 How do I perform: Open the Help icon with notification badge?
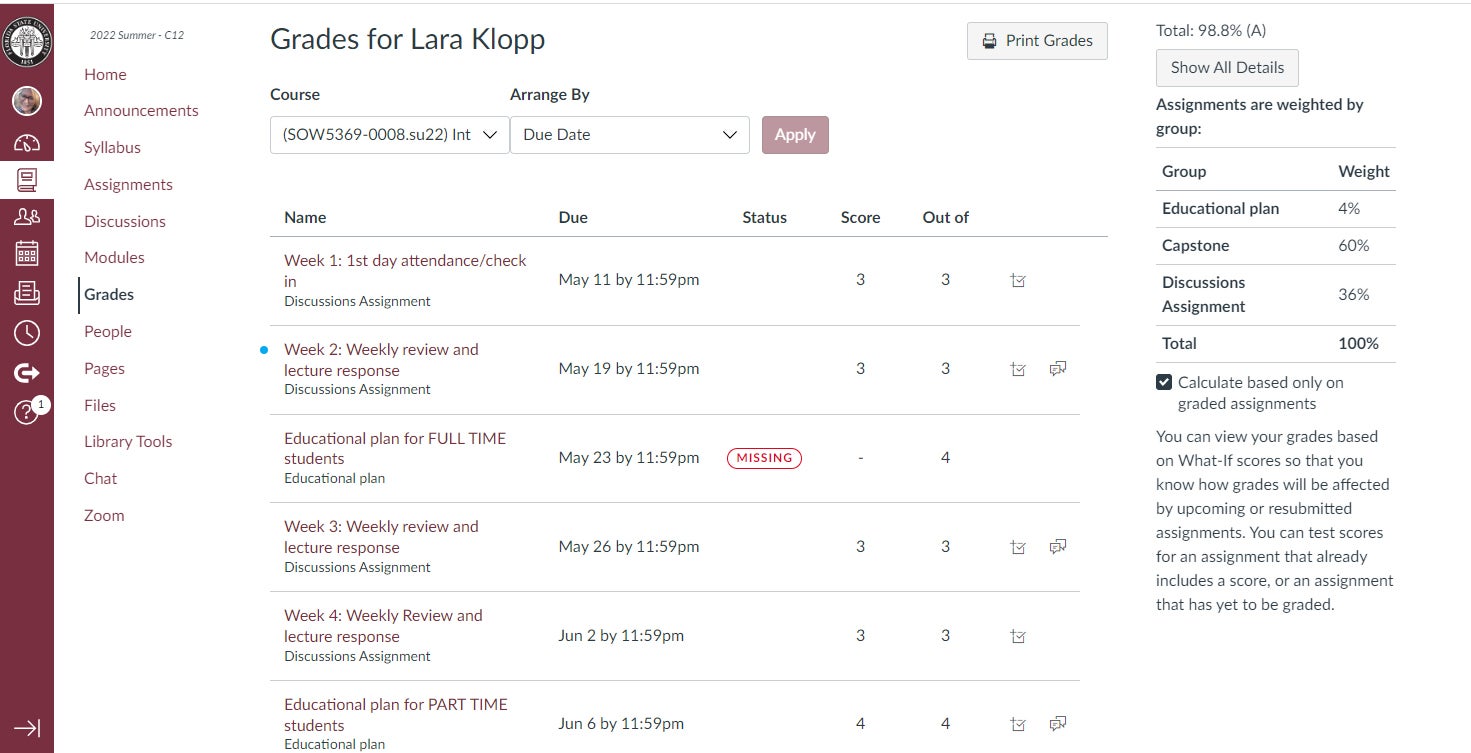[27, 412]
